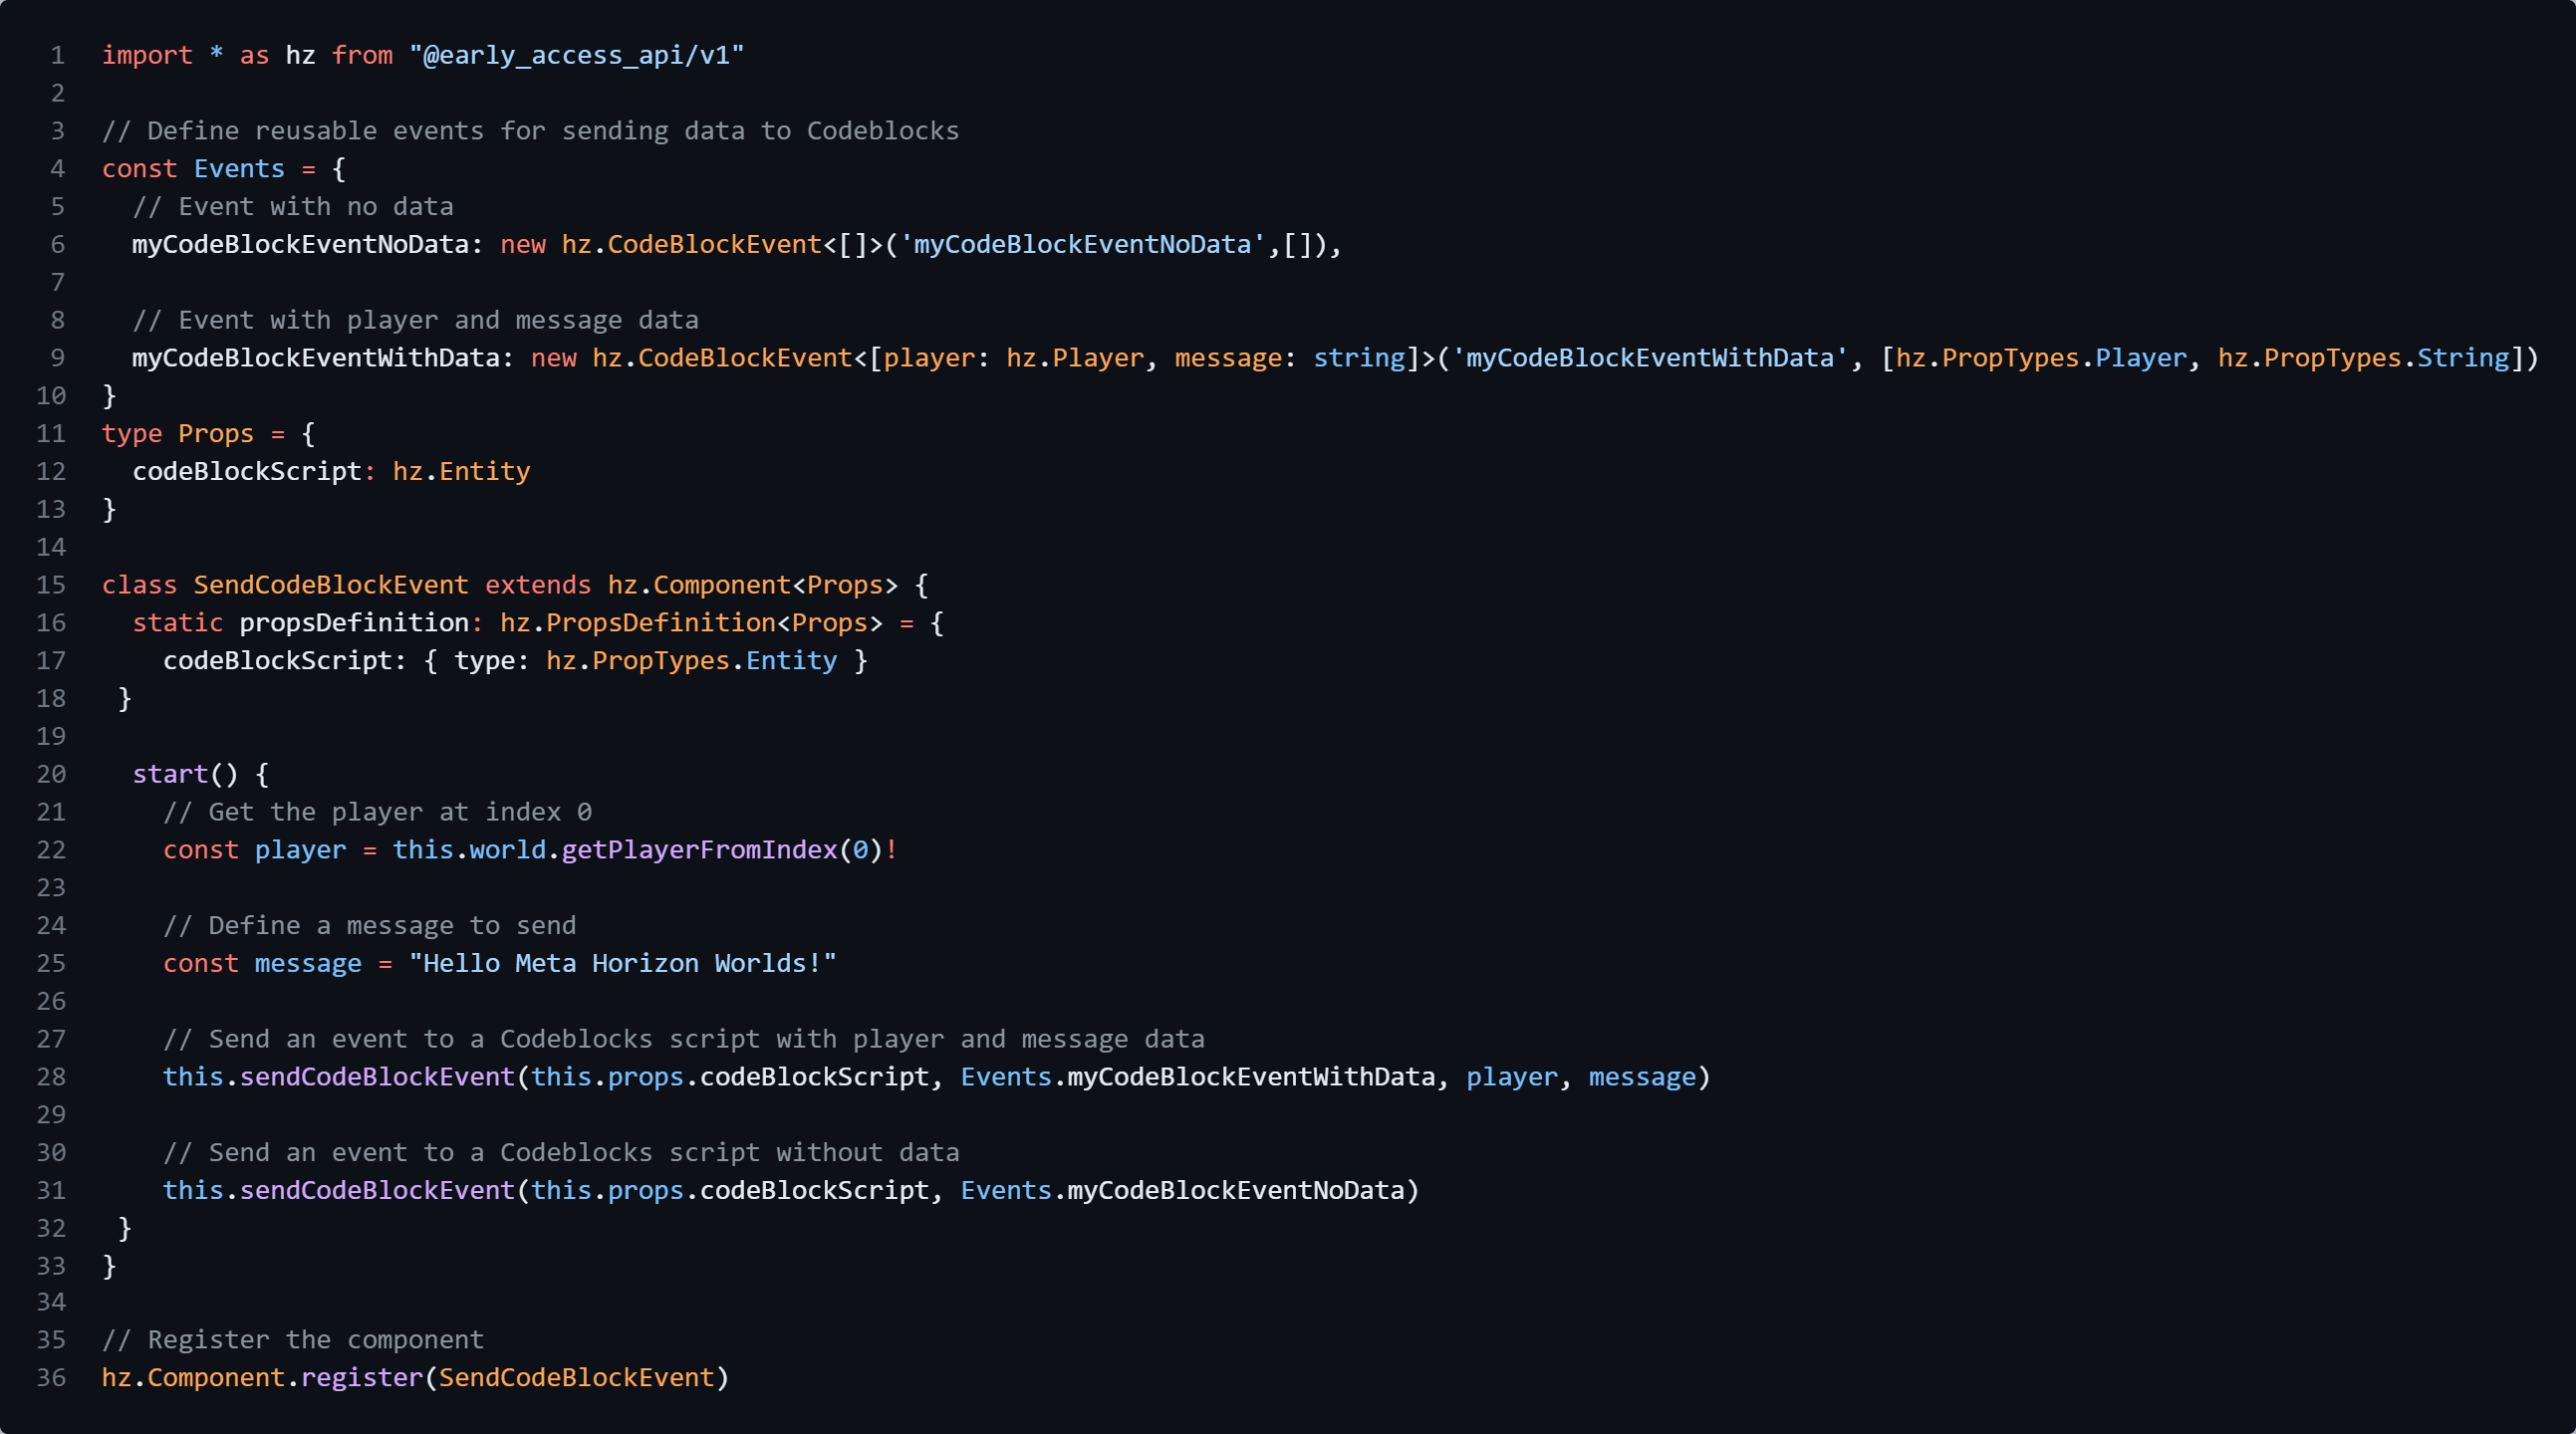Screen dimensions: 2576x1434
Task: Click the hz.PropTypes.String token on line 9
Action: click(2363, 358)
